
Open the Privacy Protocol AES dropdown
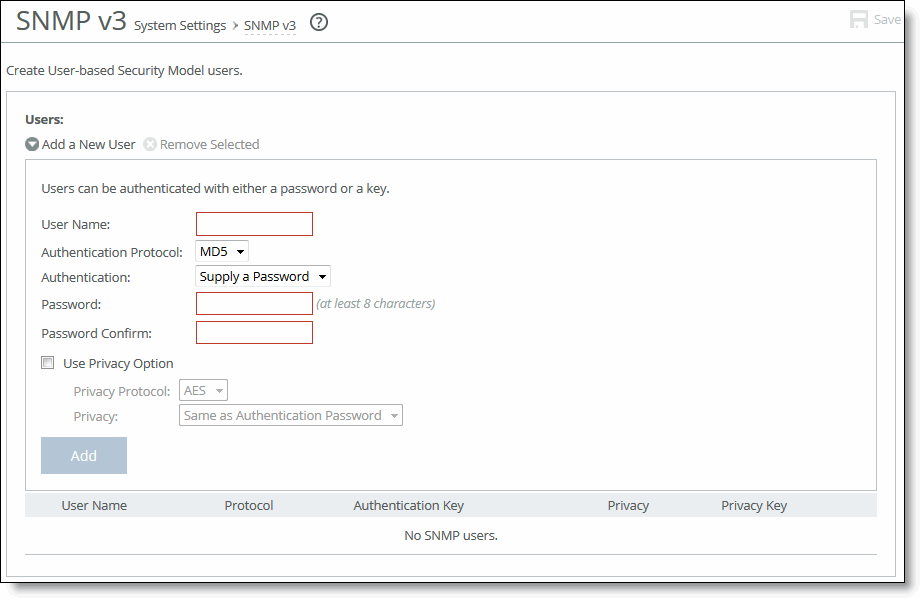coord(203,390)
